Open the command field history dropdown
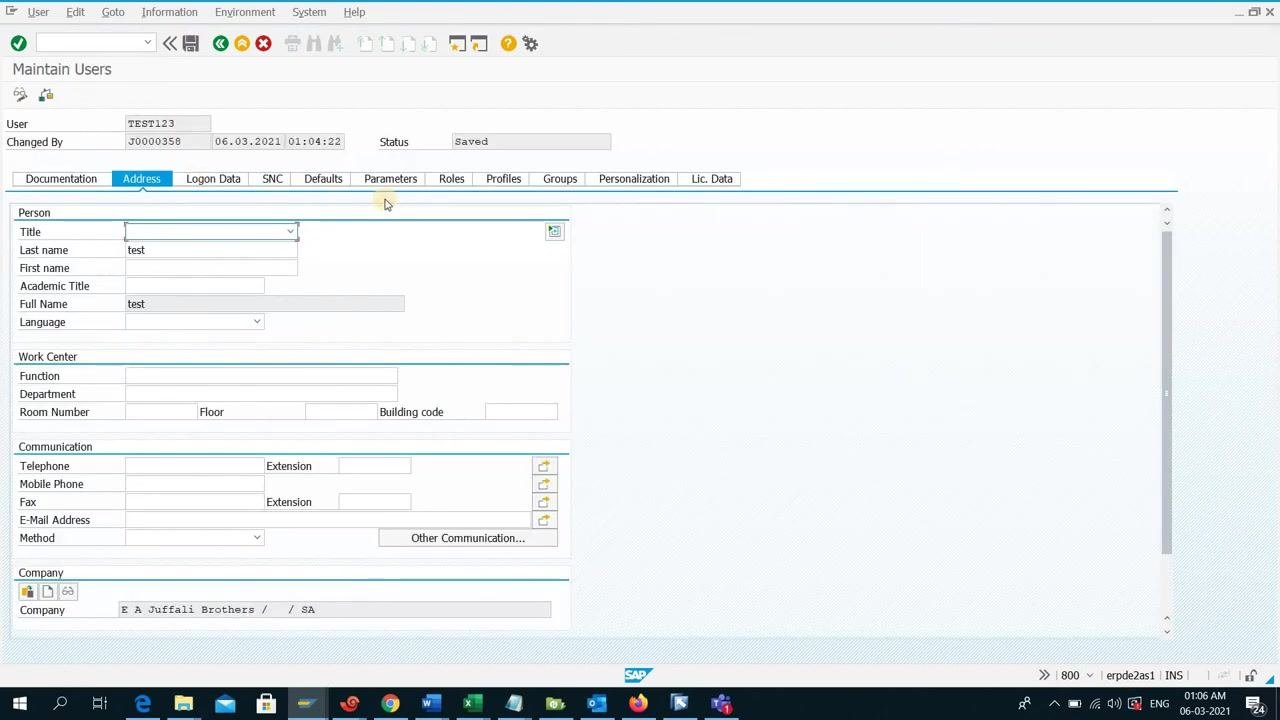This screenshot has width=1280, height=720. point(148,42)
